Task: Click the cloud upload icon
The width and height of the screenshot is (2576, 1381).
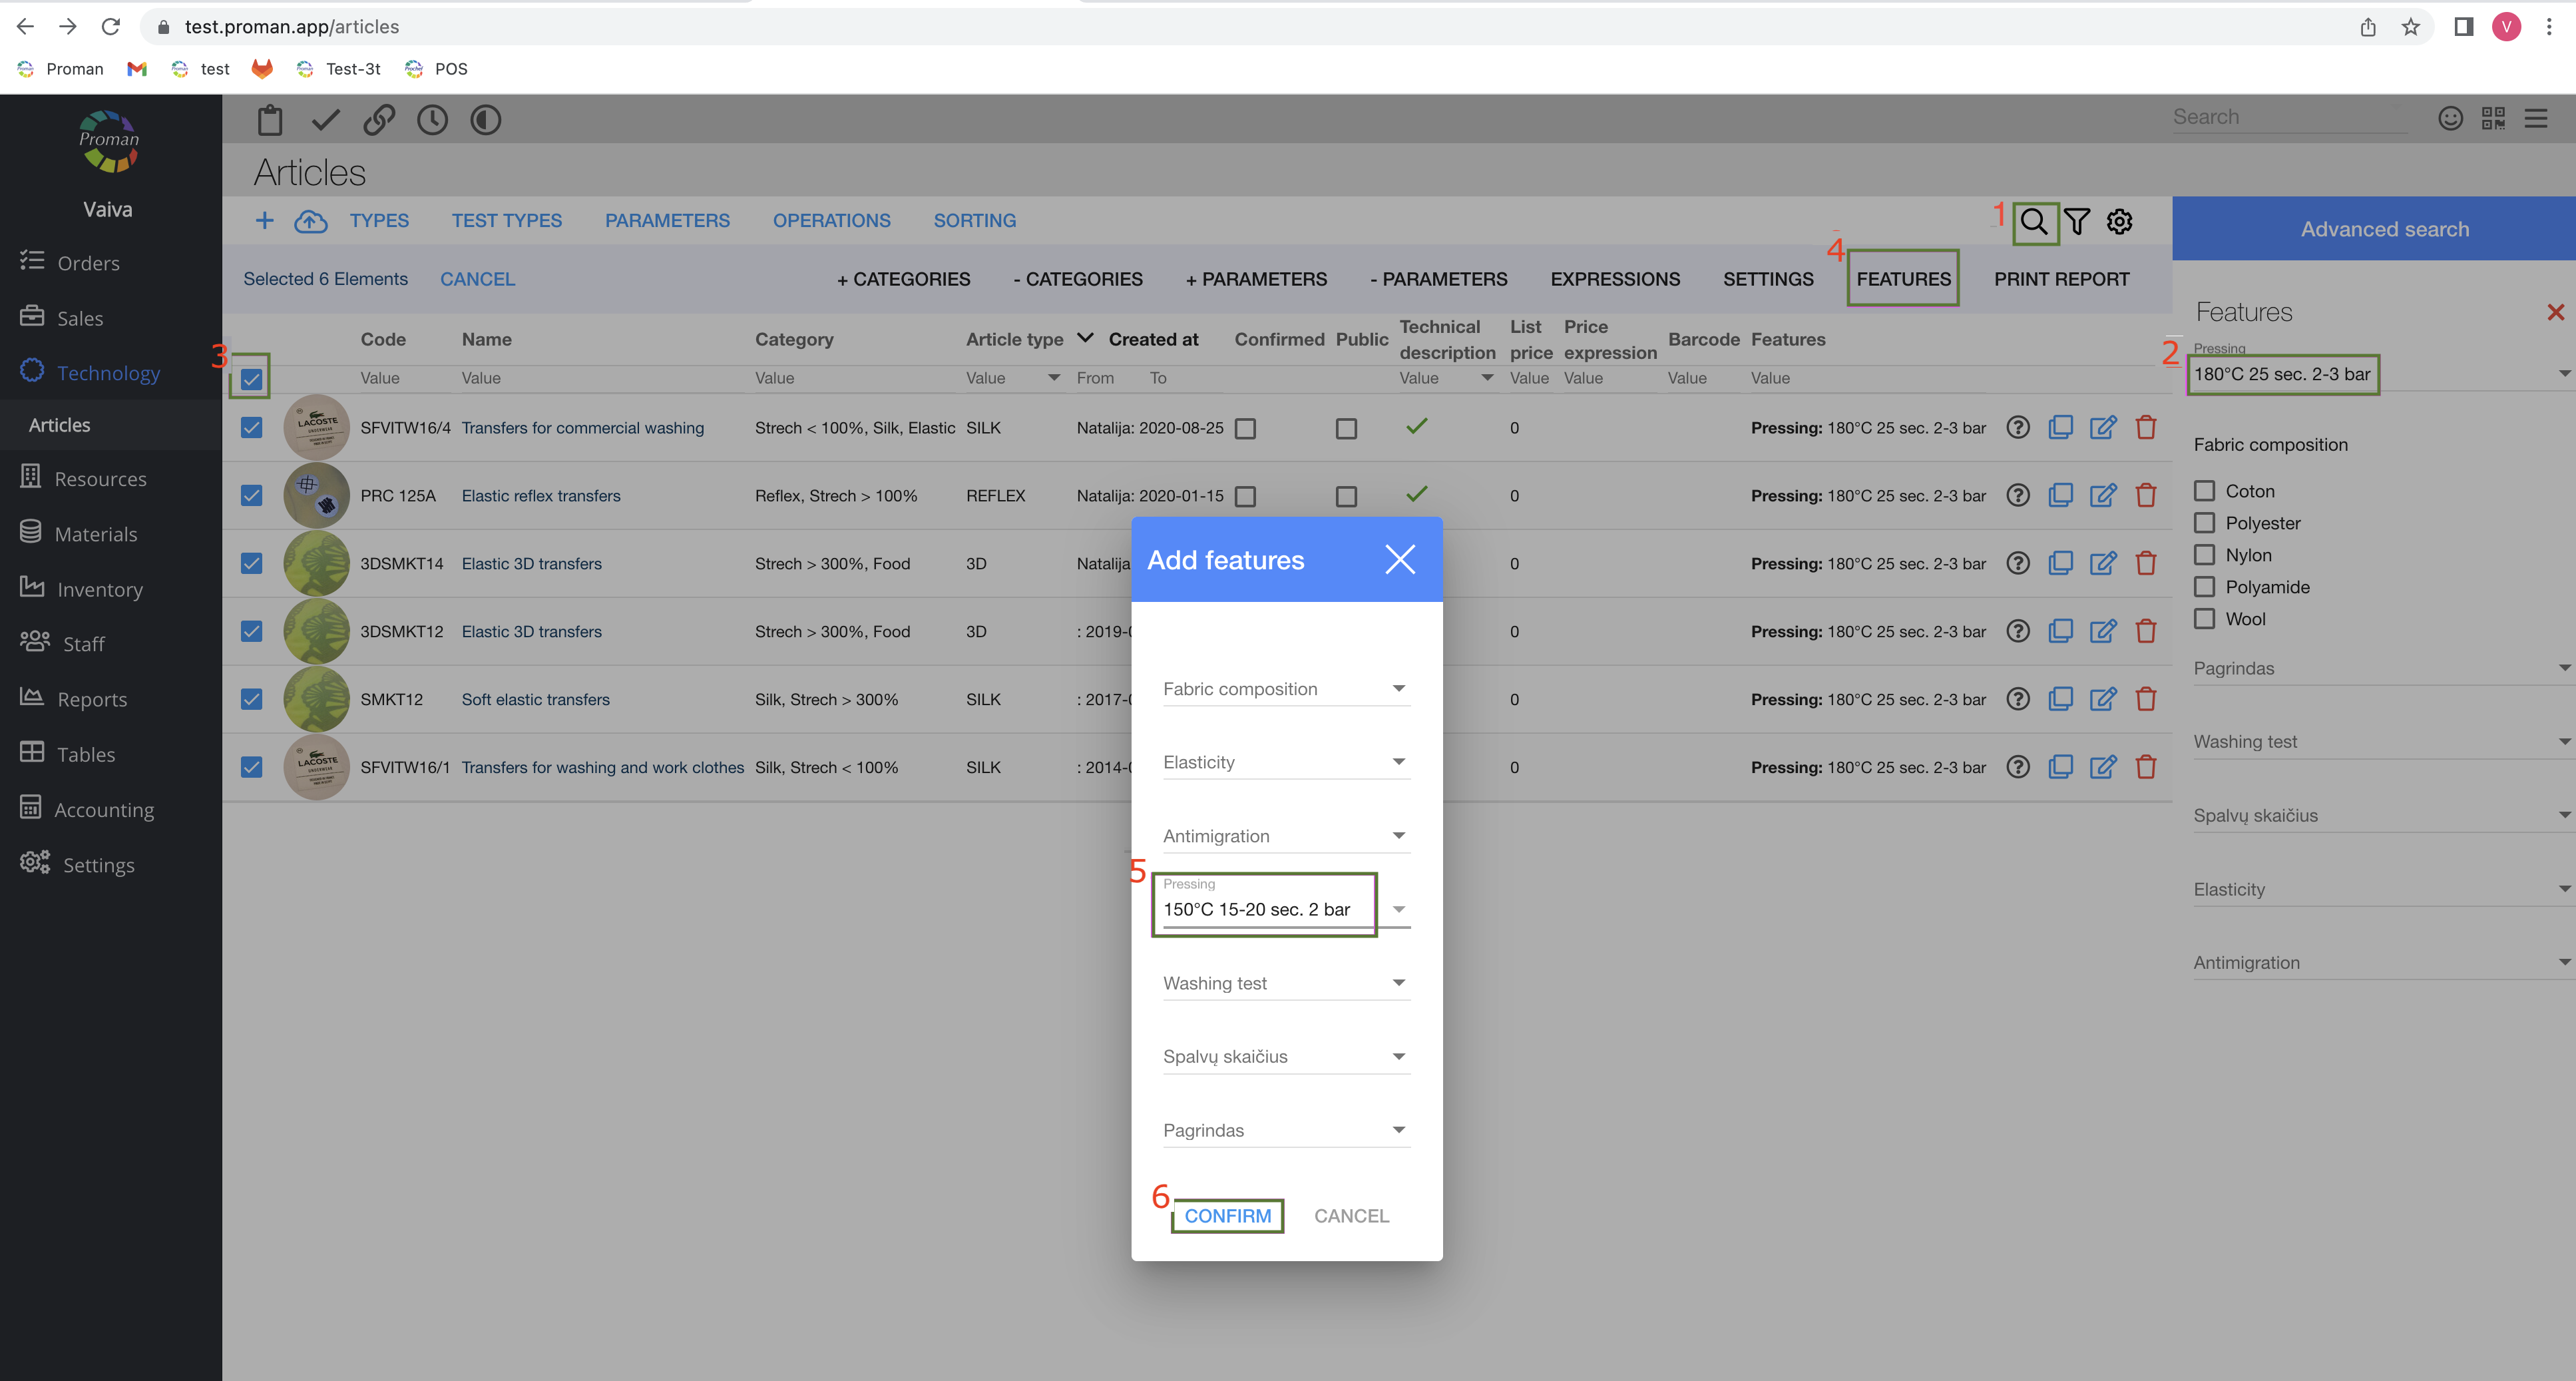Action: pos(311,221)
